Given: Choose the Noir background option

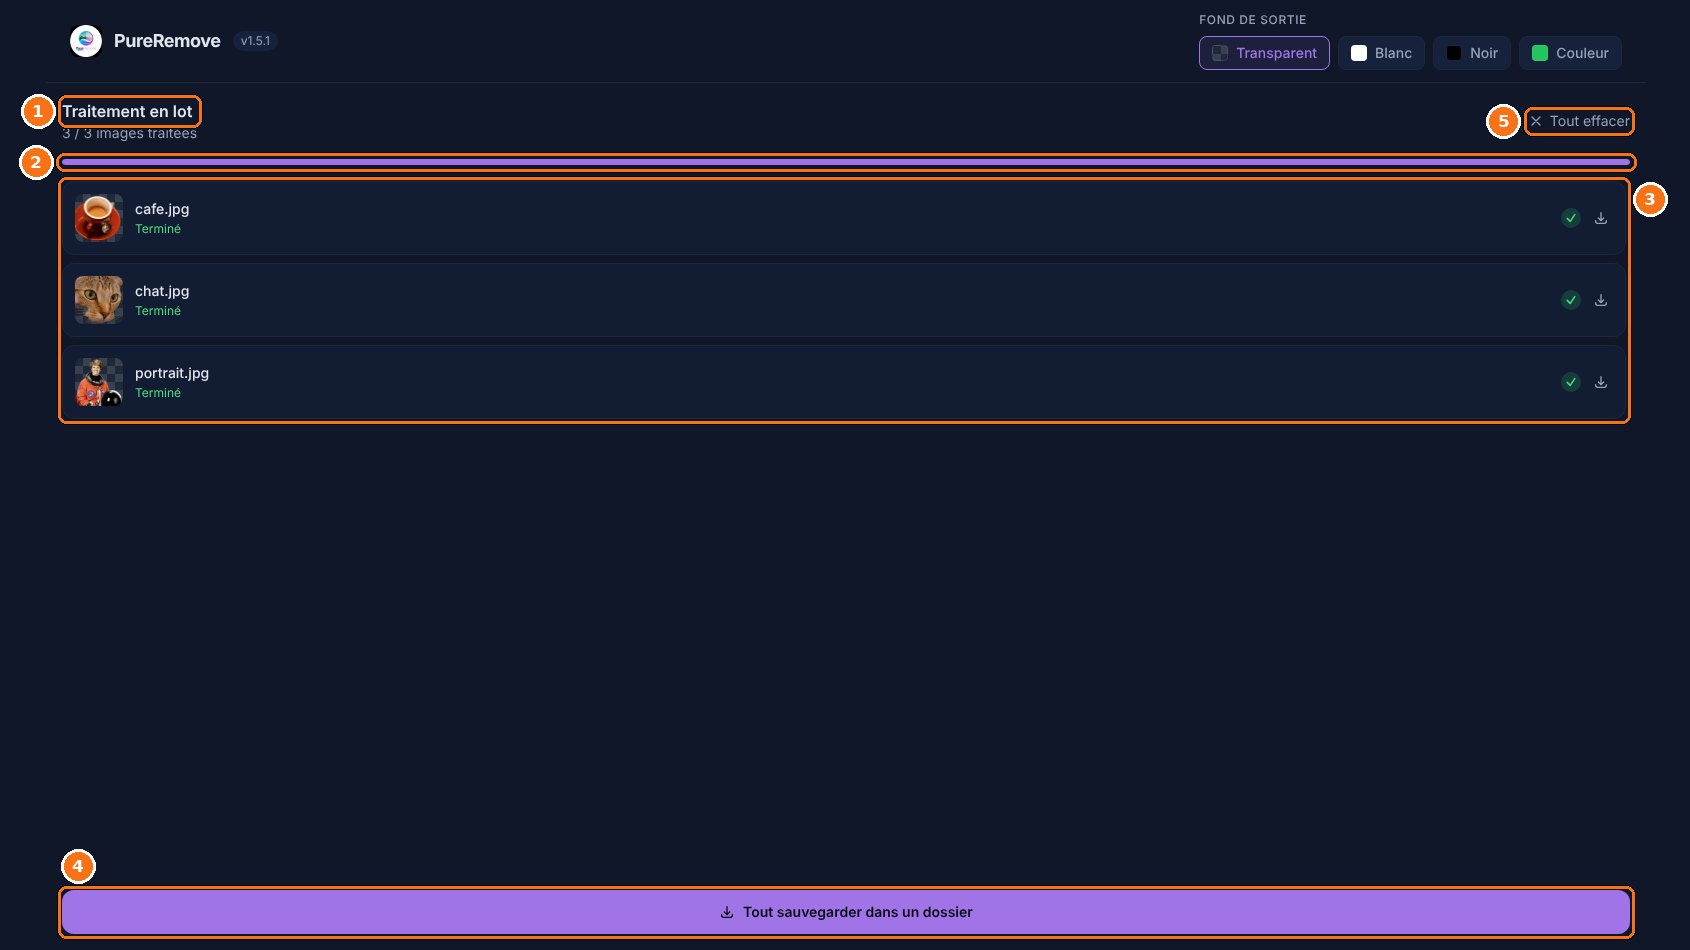Looking at the screenshot, I should 1472,53.
